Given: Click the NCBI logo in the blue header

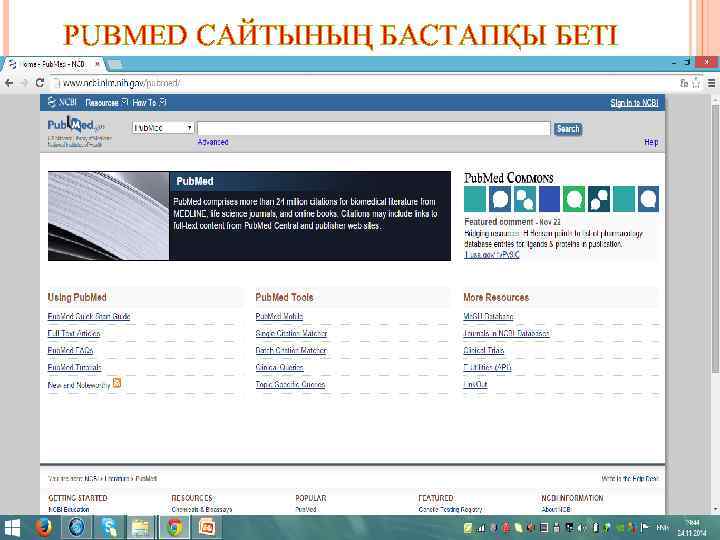Looking at the screenshot, I should point(62,102).
